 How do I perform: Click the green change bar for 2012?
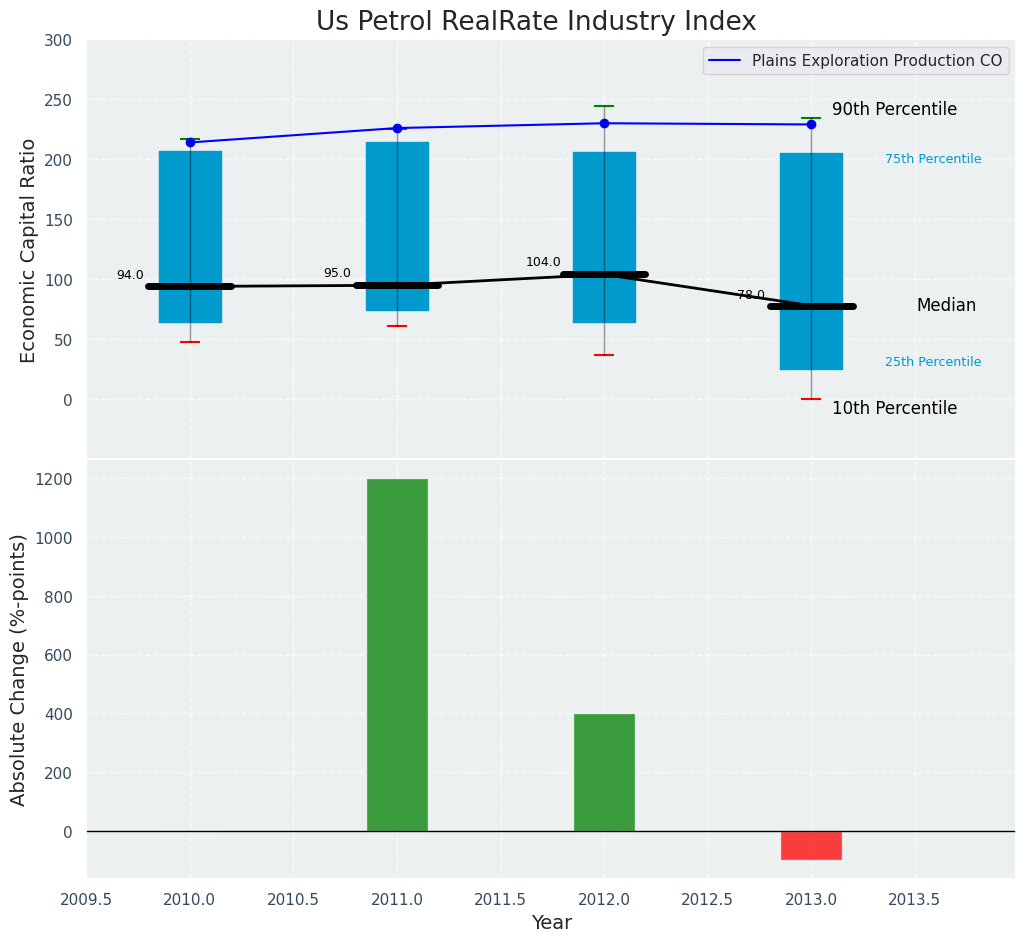point(604,772)
